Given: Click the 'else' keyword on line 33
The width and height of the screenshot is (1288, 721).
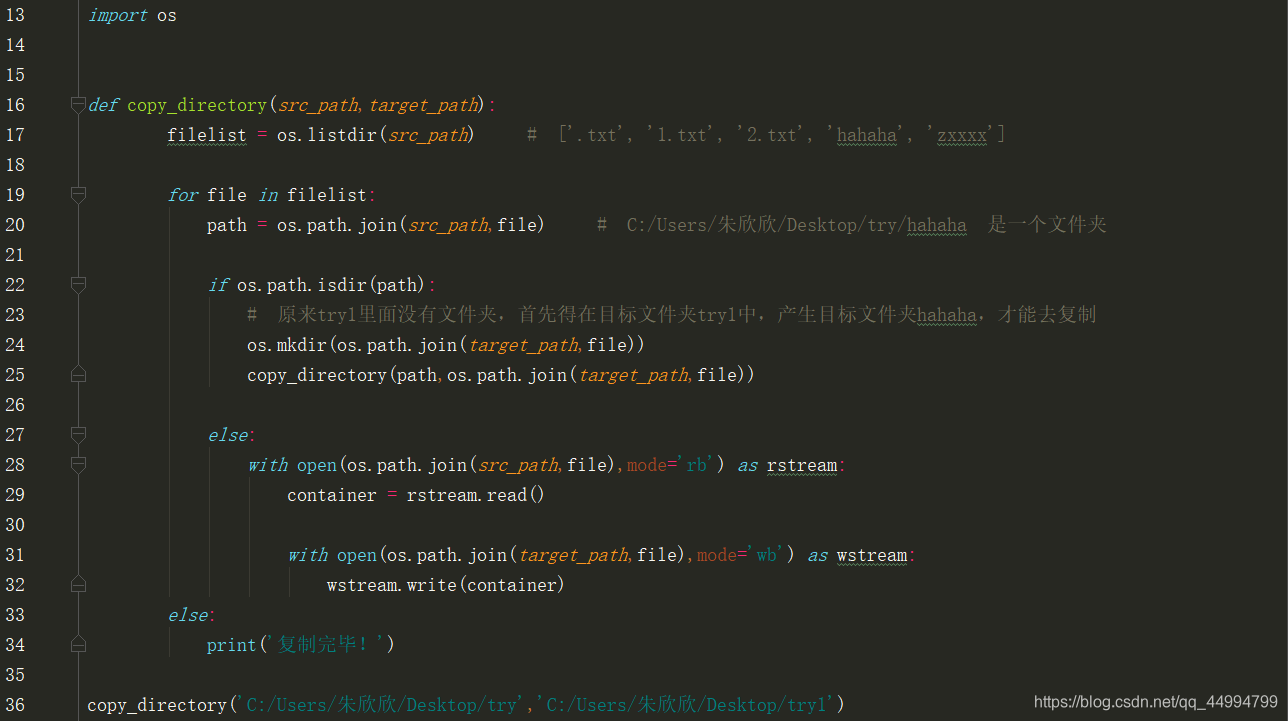Looking at the screenshot, I should (188, 615).
